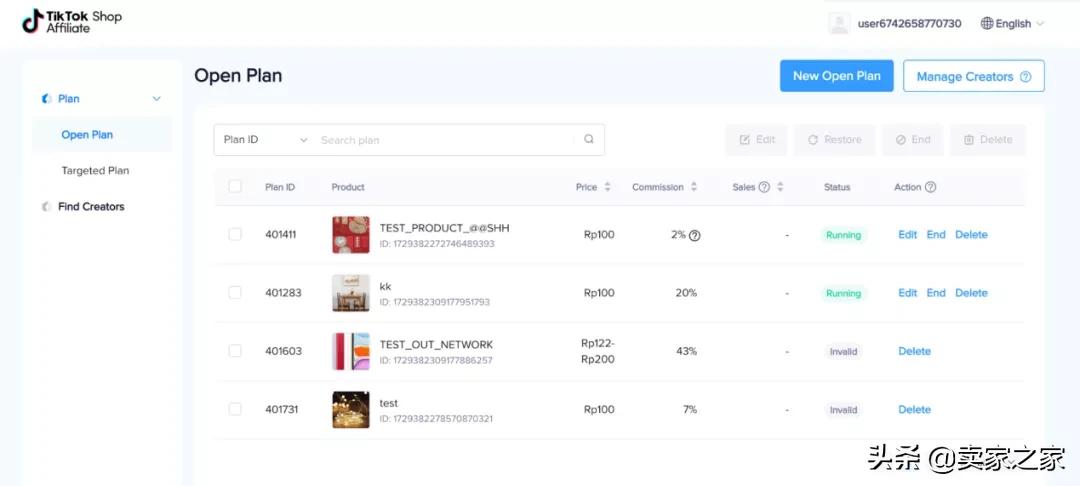Image resolution: width=1080 pixels, height=486 pixels.
Task: Click Running status of plan 401283
Action: click(x=843, y=293)
